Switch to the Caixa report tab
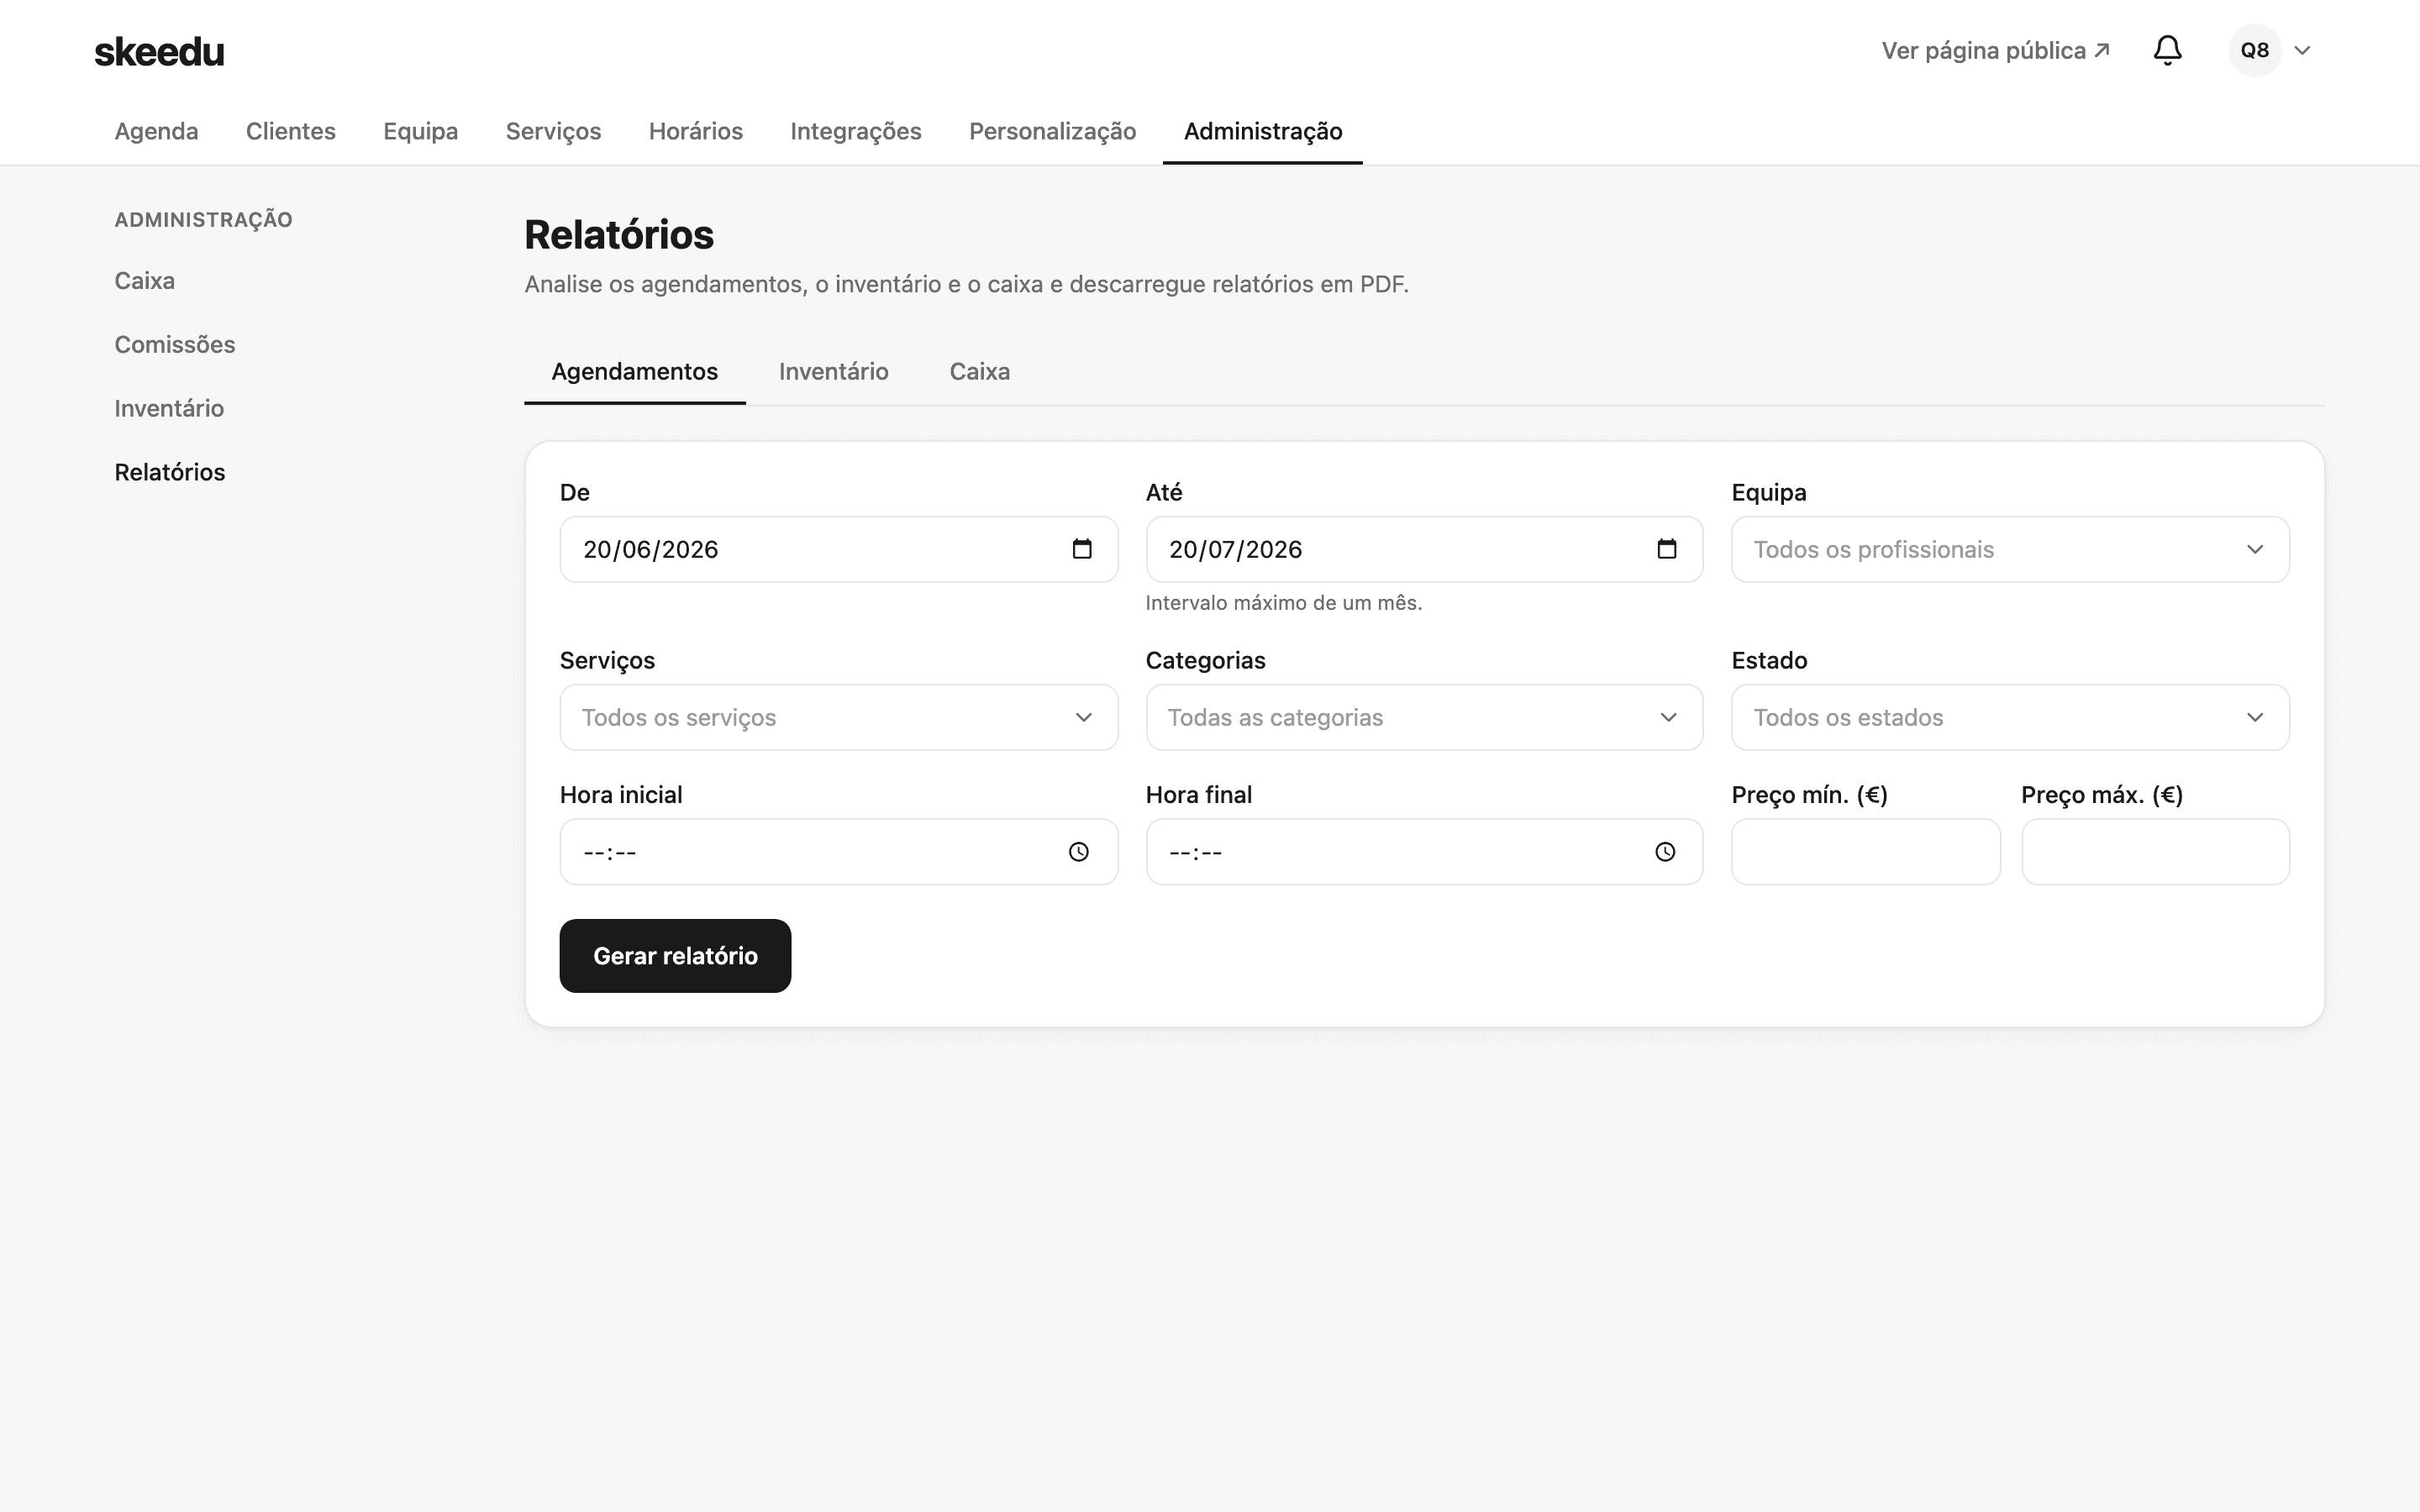Viewport: 2420px width, 1512px height. point(979,372)
